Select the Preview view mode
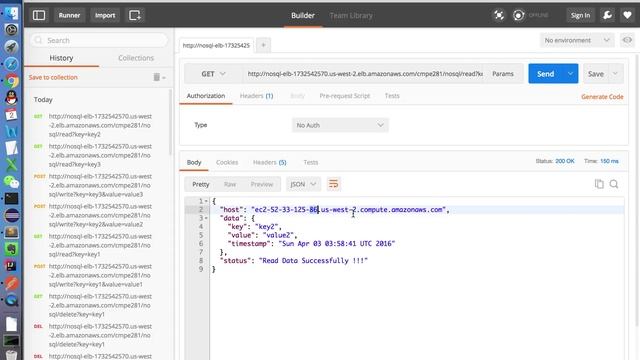The height and width of the screenshot is (360, 640). pos(262,184)
